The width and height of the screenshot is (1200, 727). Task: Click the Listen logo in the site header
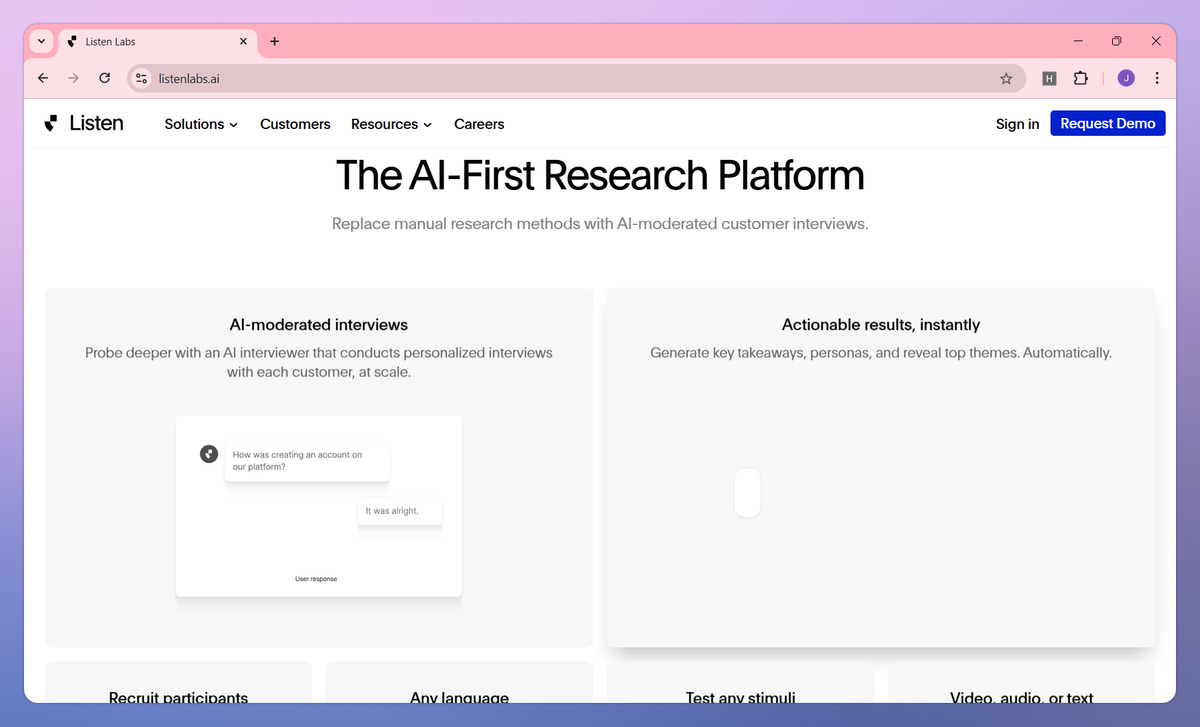click(84, 124)
